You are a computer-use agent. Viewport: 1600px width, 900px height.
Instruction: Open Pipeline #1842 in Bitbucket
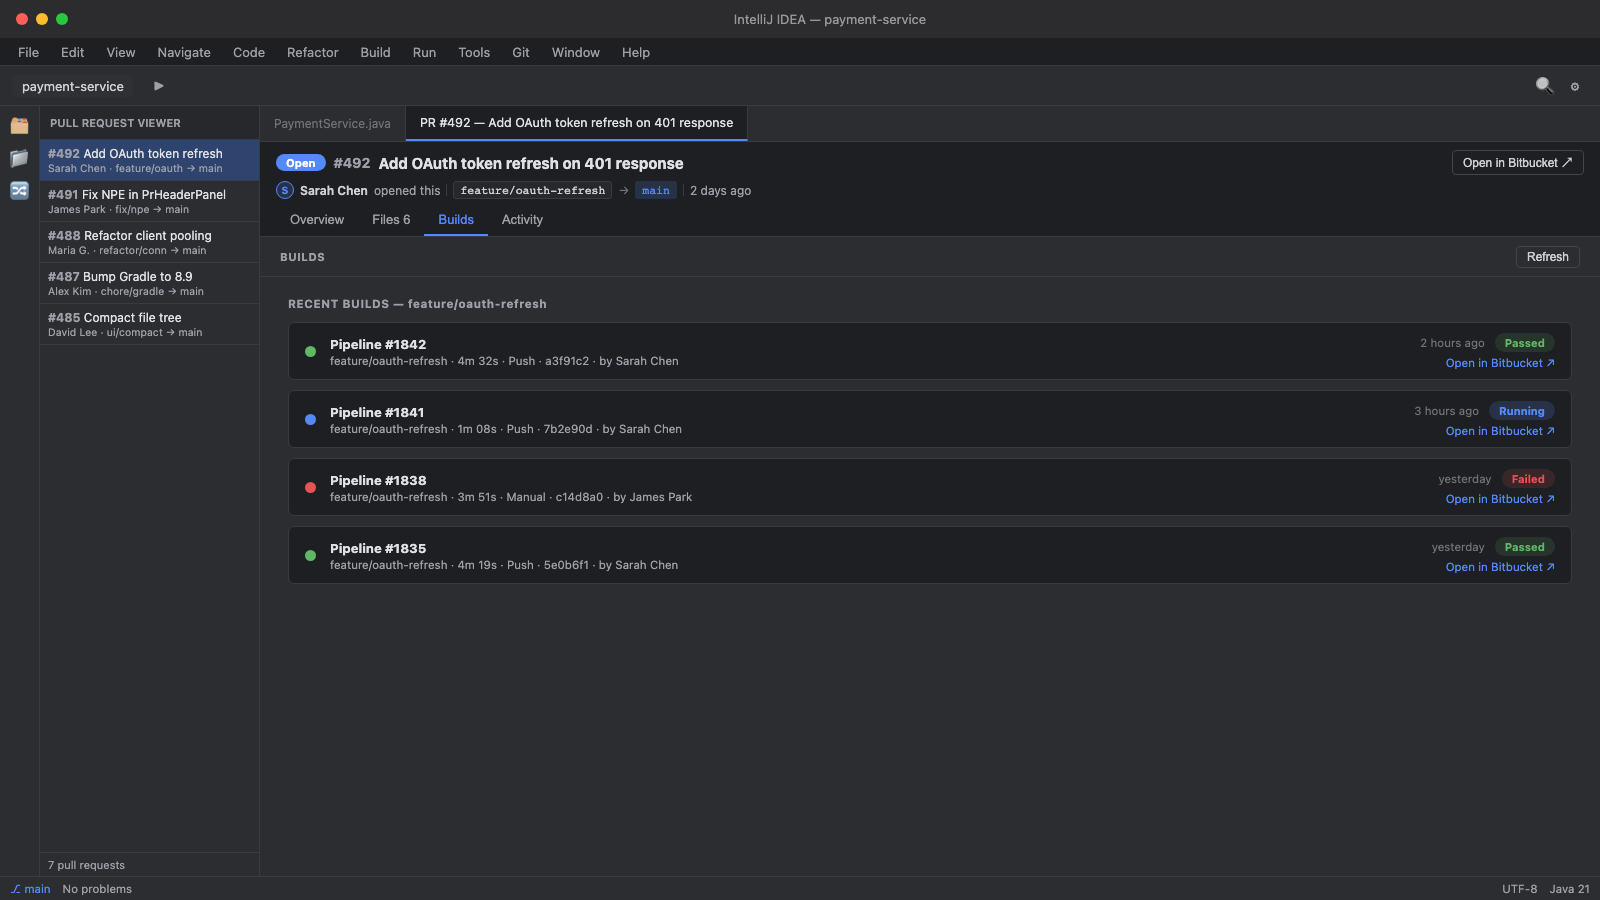pos(1500,363)
